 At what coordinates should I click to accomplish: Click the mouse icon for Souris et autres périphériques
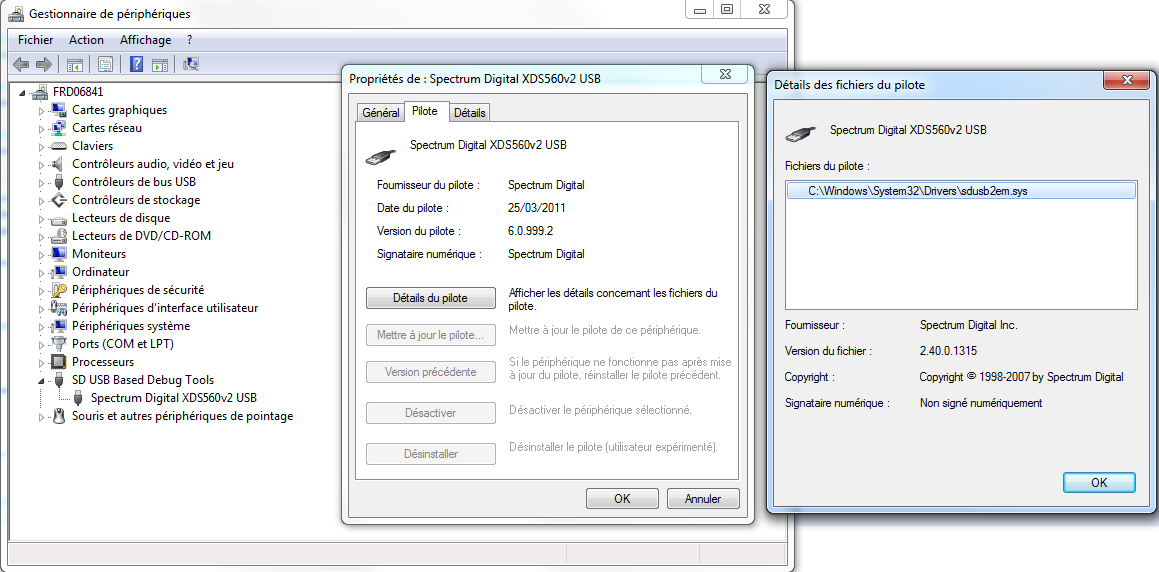(59, 416)
